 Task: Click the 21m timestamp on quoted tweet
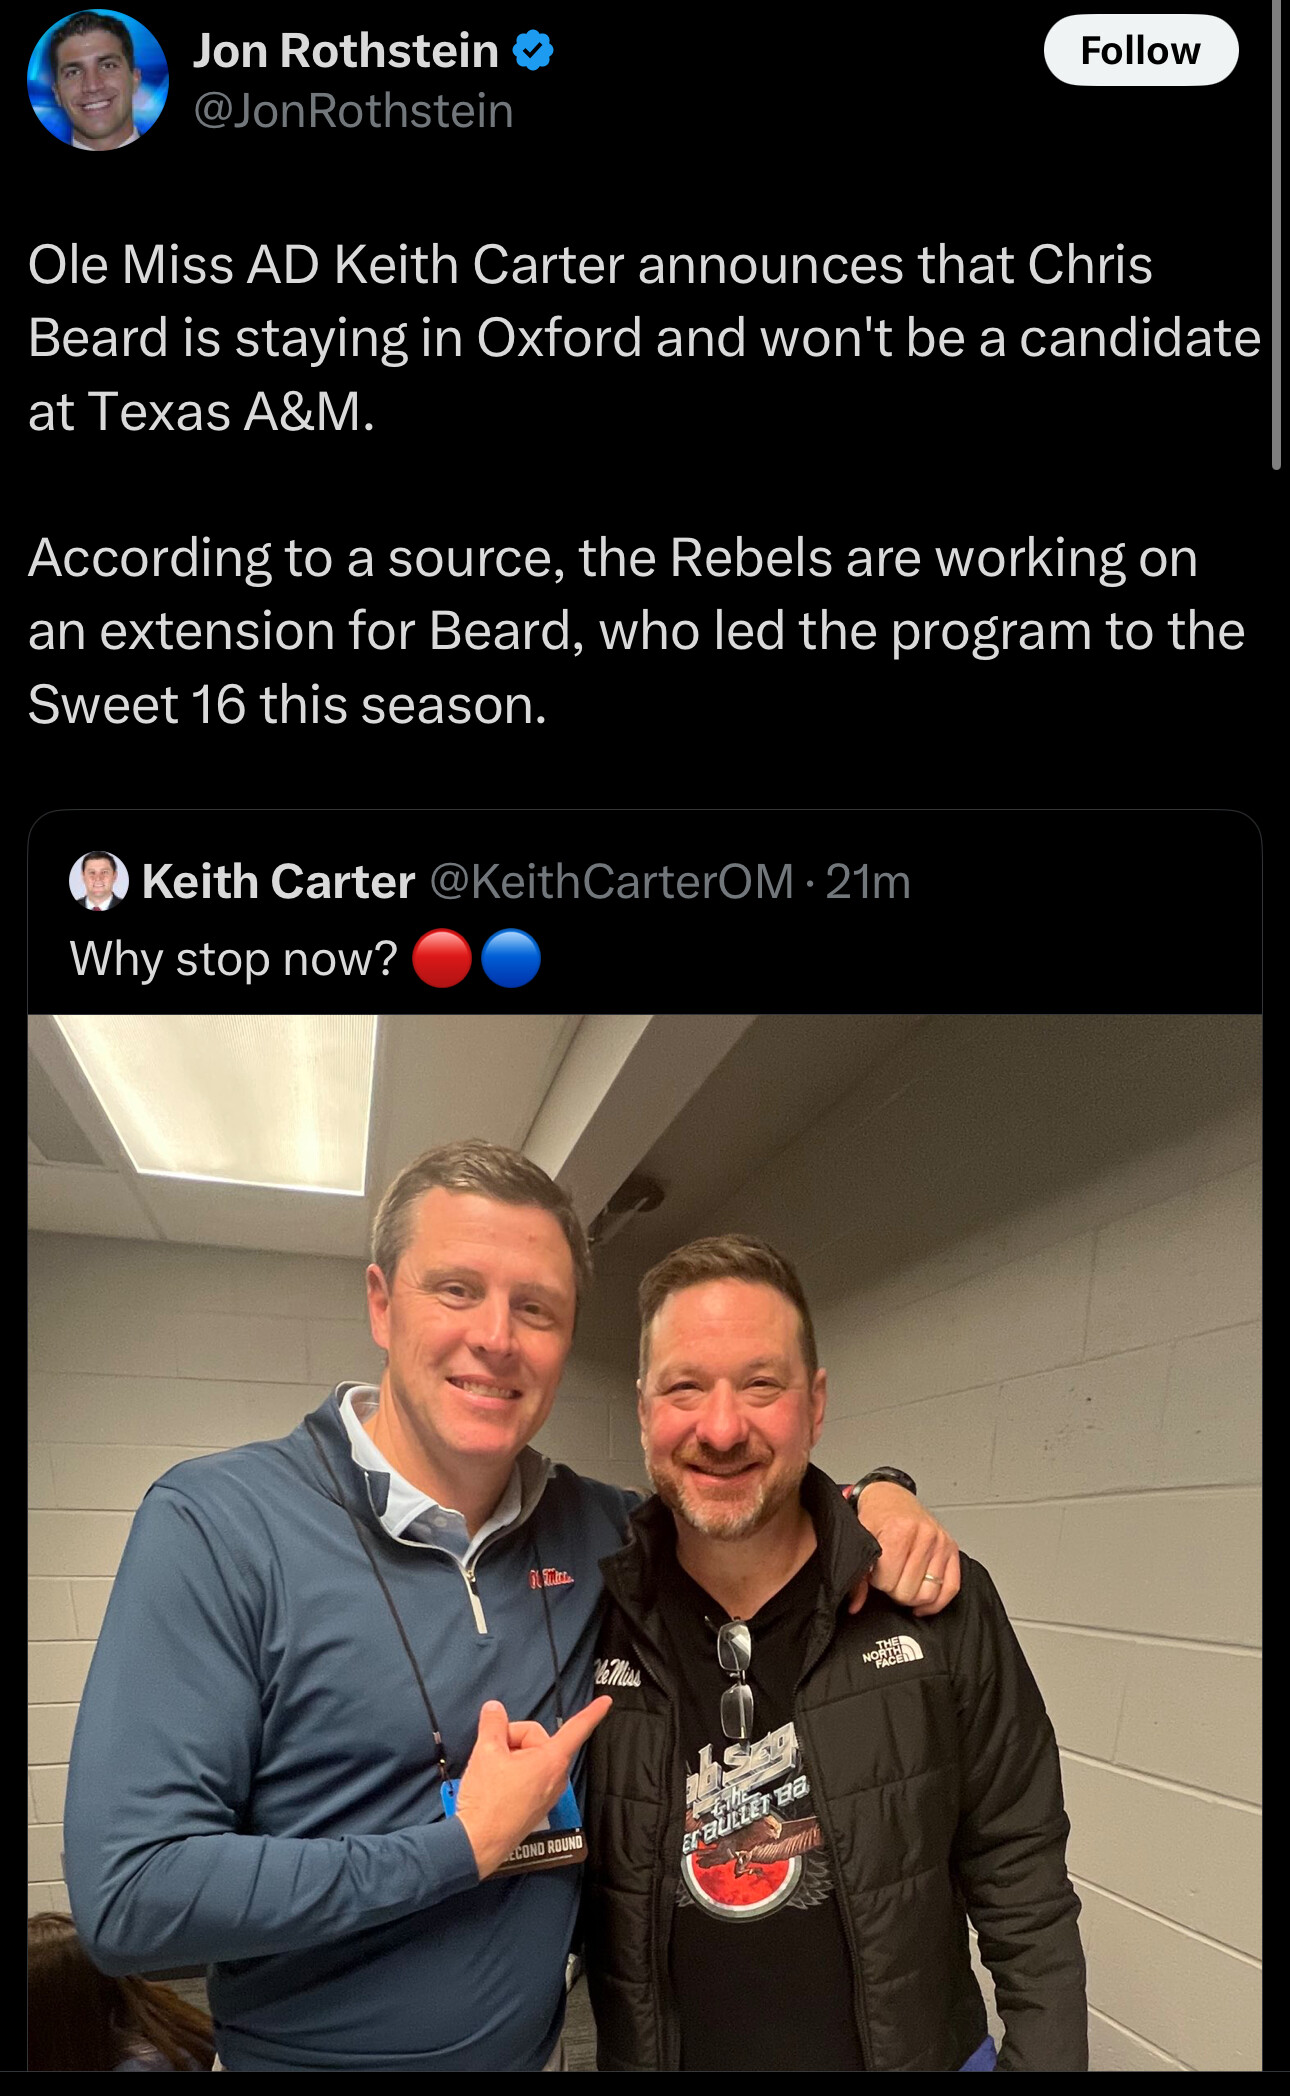click(x=868, y=881)
